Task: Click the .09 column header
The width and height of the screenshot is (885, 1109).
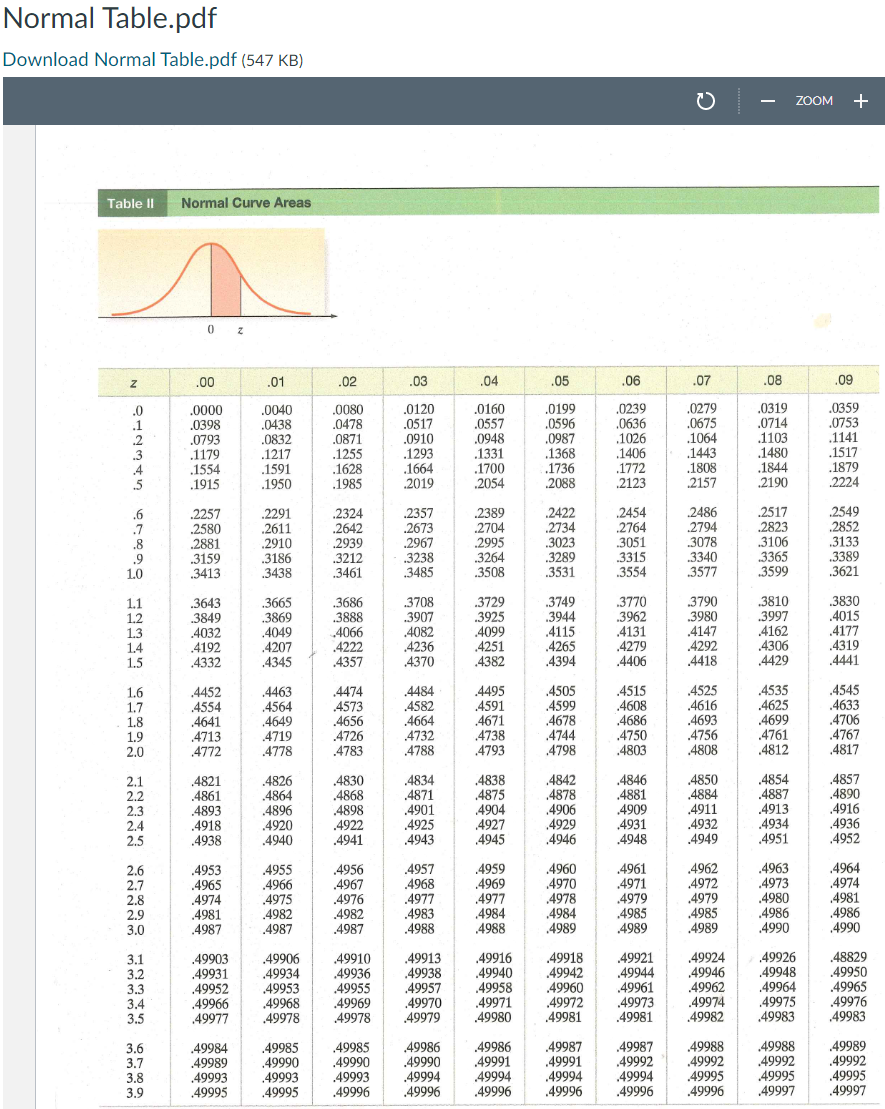Action: 843,381
